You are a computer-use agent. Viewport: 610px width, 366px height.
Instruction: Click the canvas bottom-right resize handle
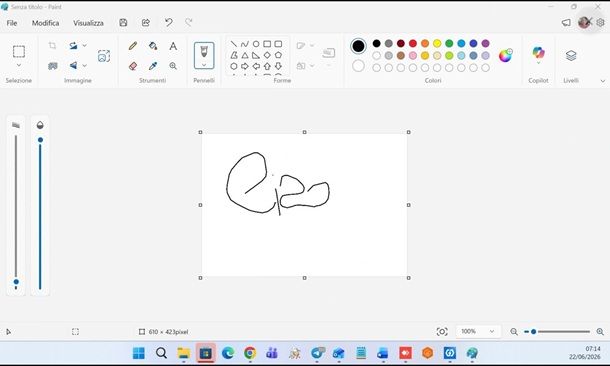pyautogui.click(x=408, y=278)
